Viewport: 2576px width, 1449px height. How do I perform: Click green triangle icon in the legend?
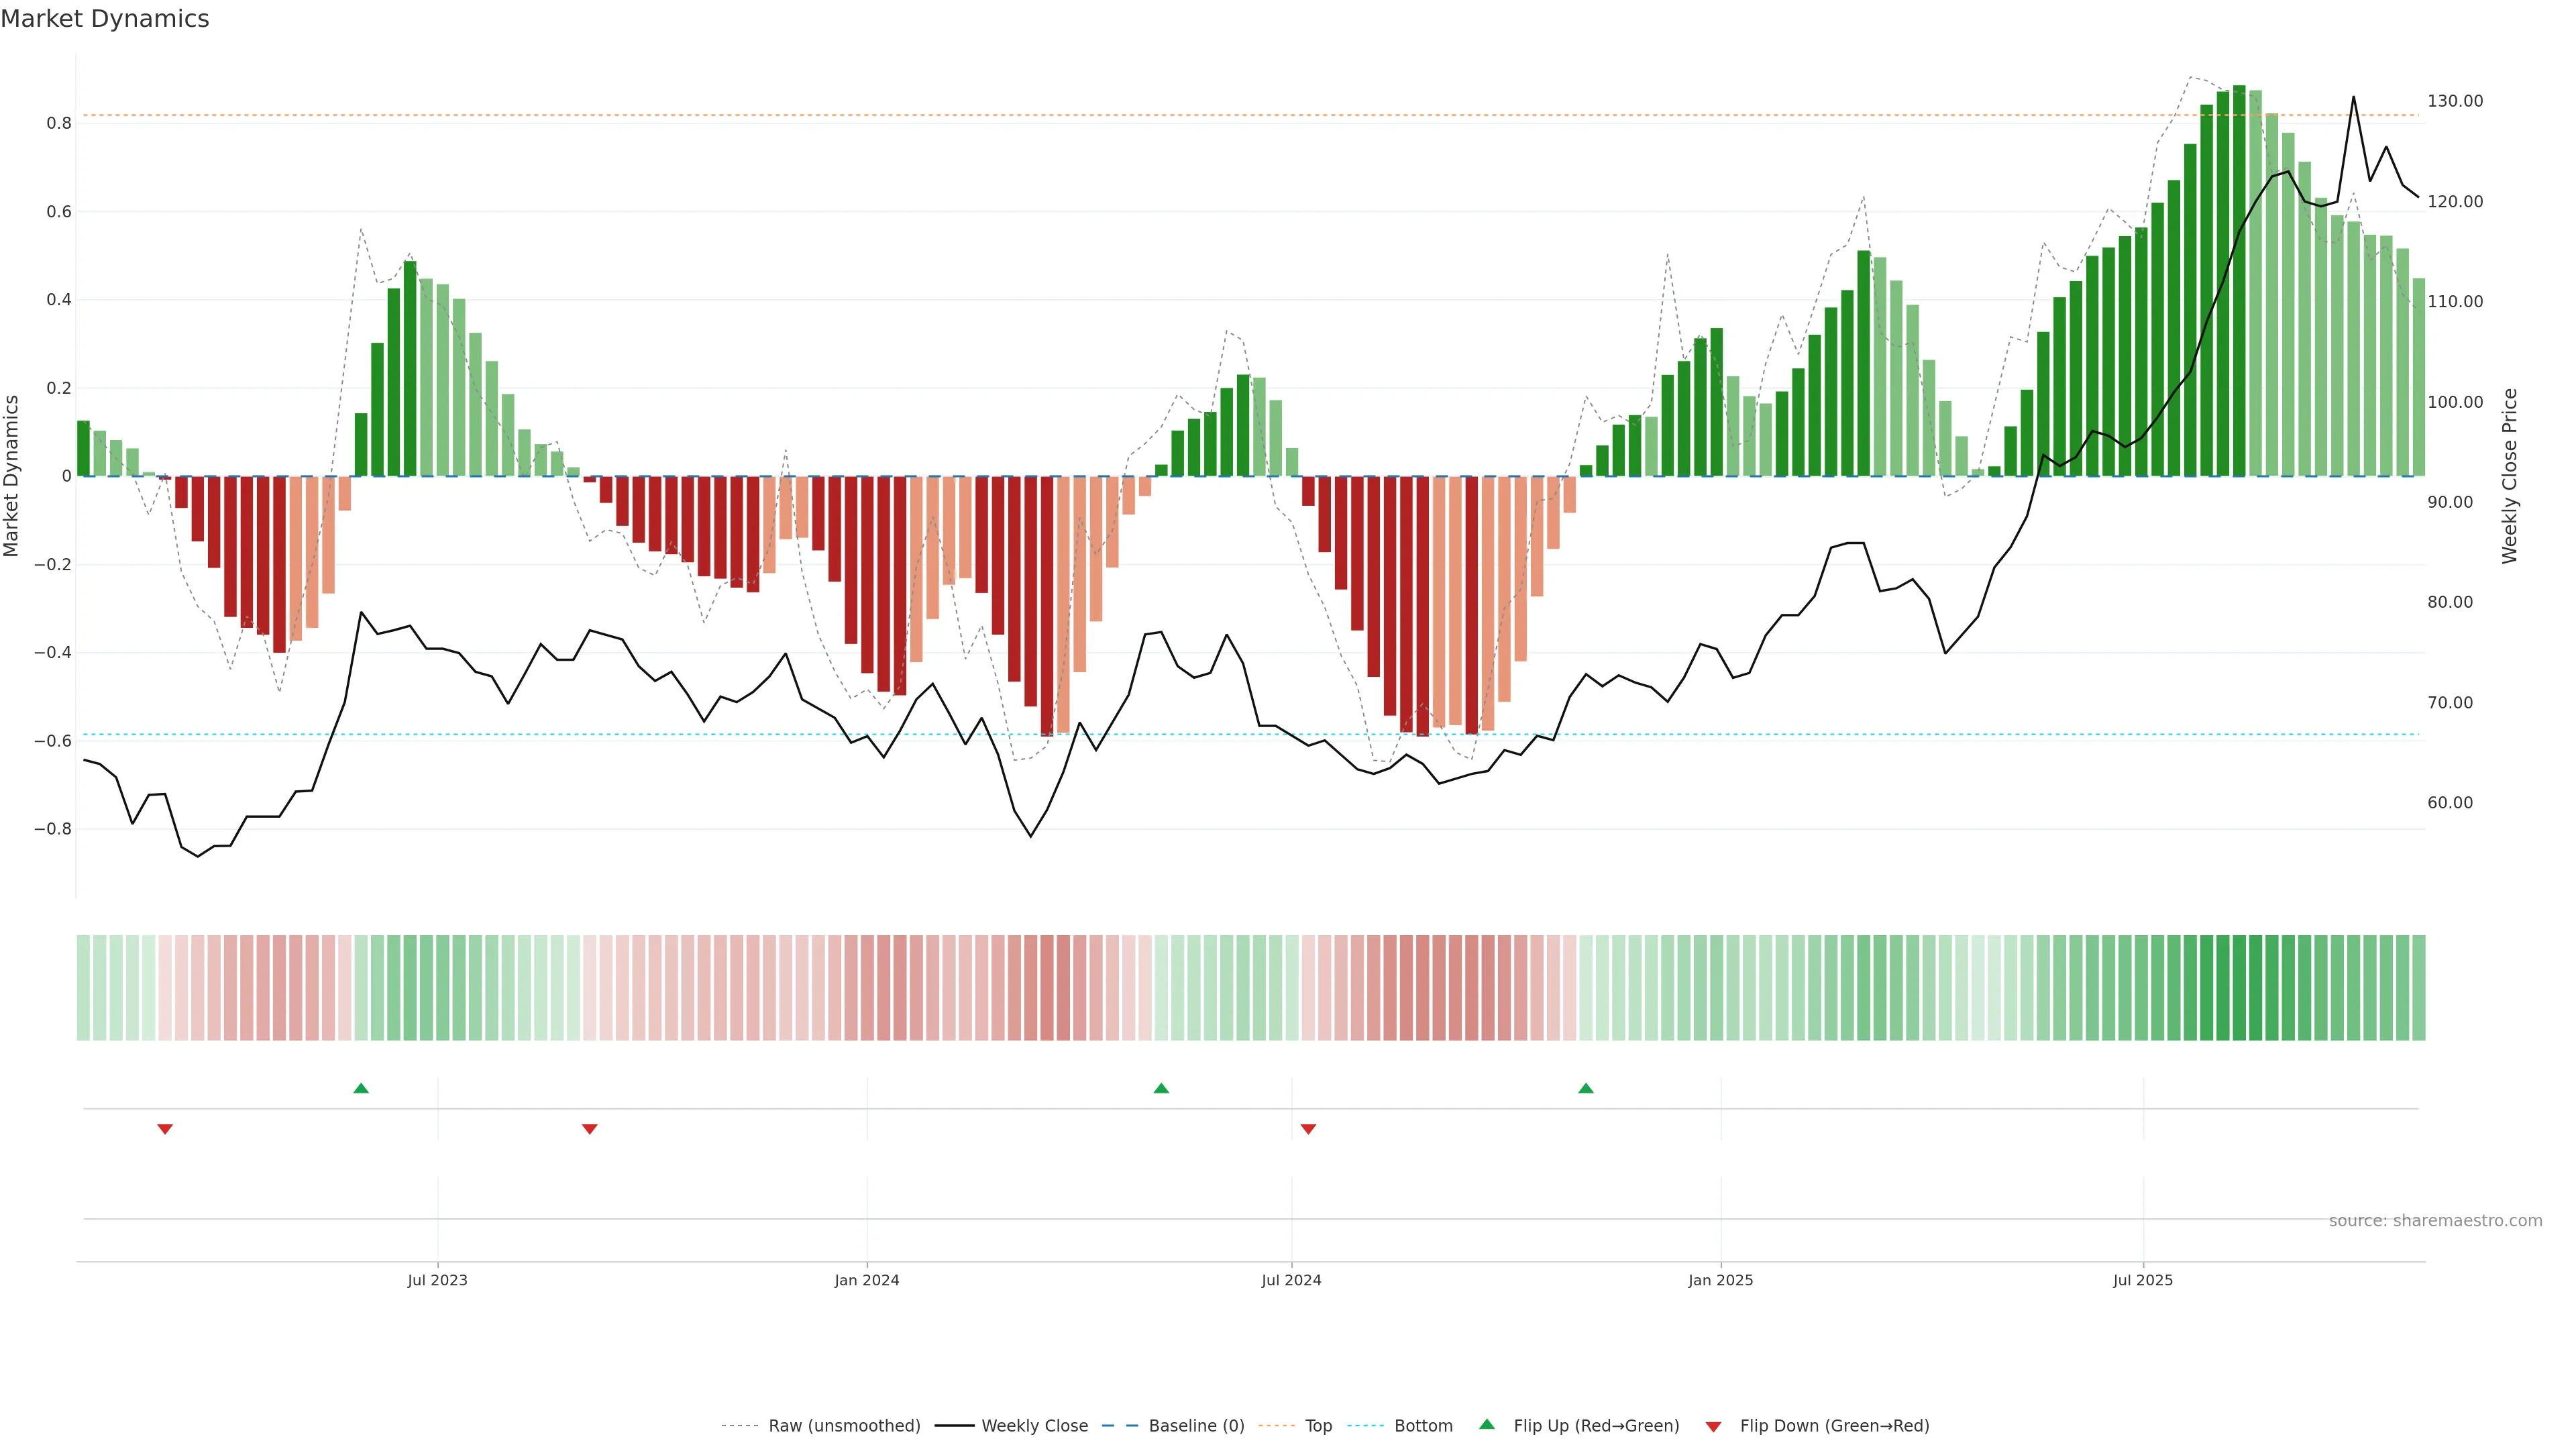point(1487,1424)
